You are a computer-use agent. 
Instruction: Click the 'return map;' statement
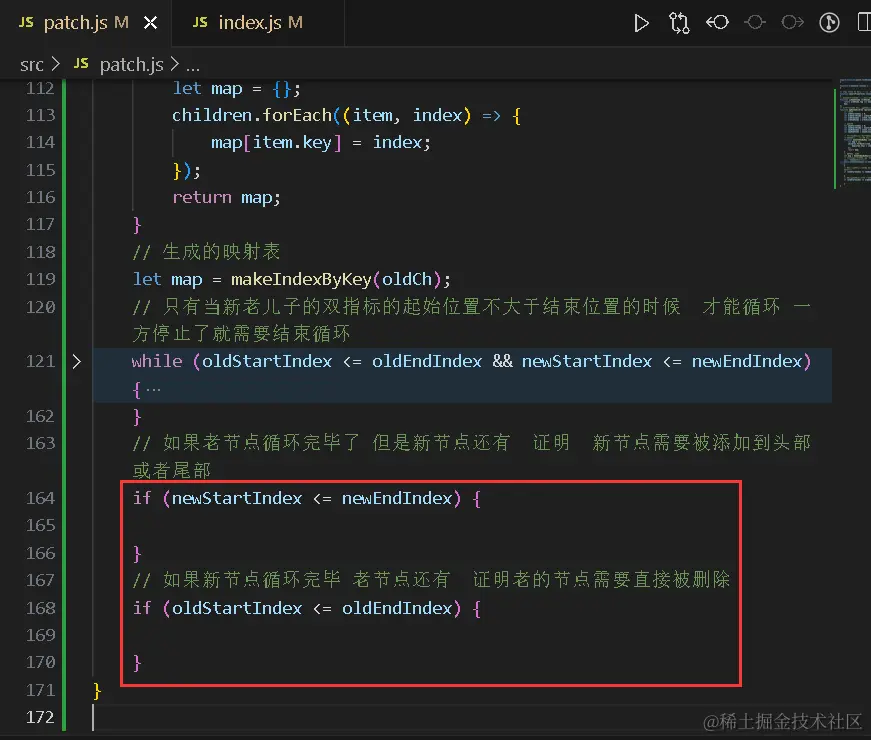(227, 198)
